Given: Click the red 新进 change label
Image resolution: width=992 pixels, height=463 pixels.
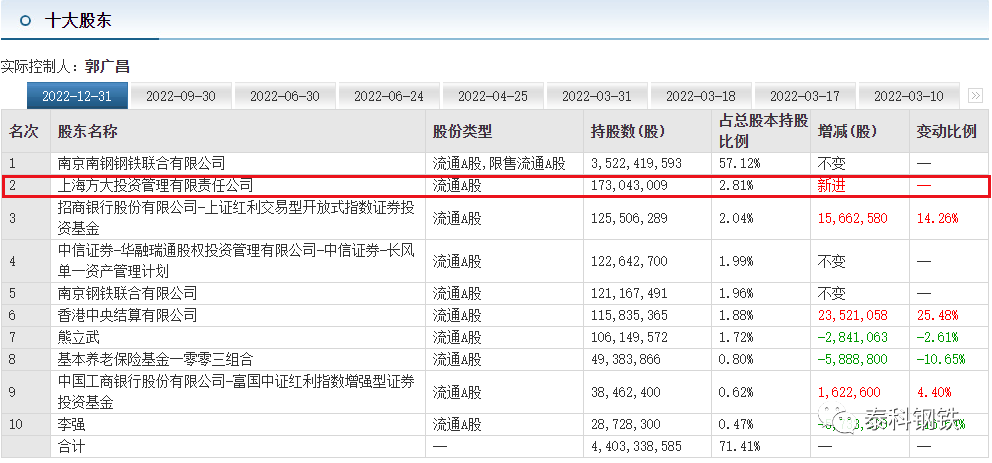Looking at the screenshot, I should tap(831, 185).
